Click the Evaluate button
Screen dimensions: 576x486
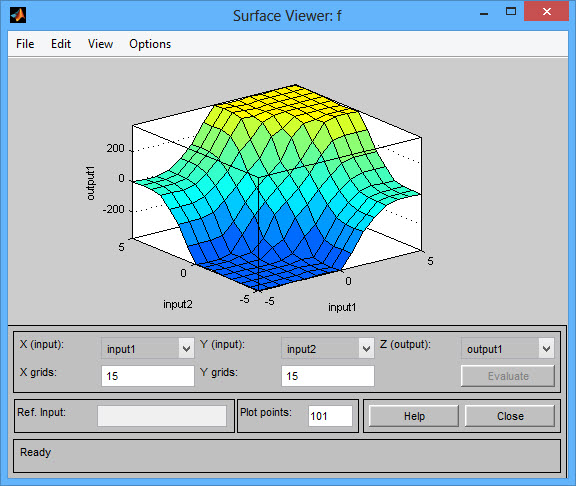pos(508,376)
